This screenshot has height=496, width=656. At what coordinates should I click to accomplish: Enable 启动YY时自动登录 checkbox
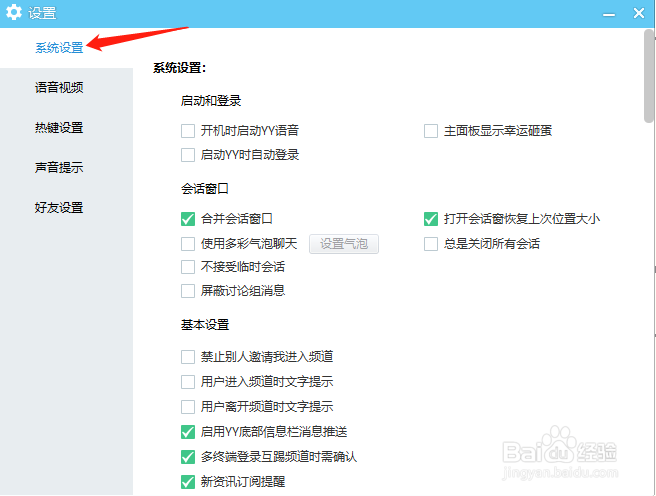click(x=188, y=155)
